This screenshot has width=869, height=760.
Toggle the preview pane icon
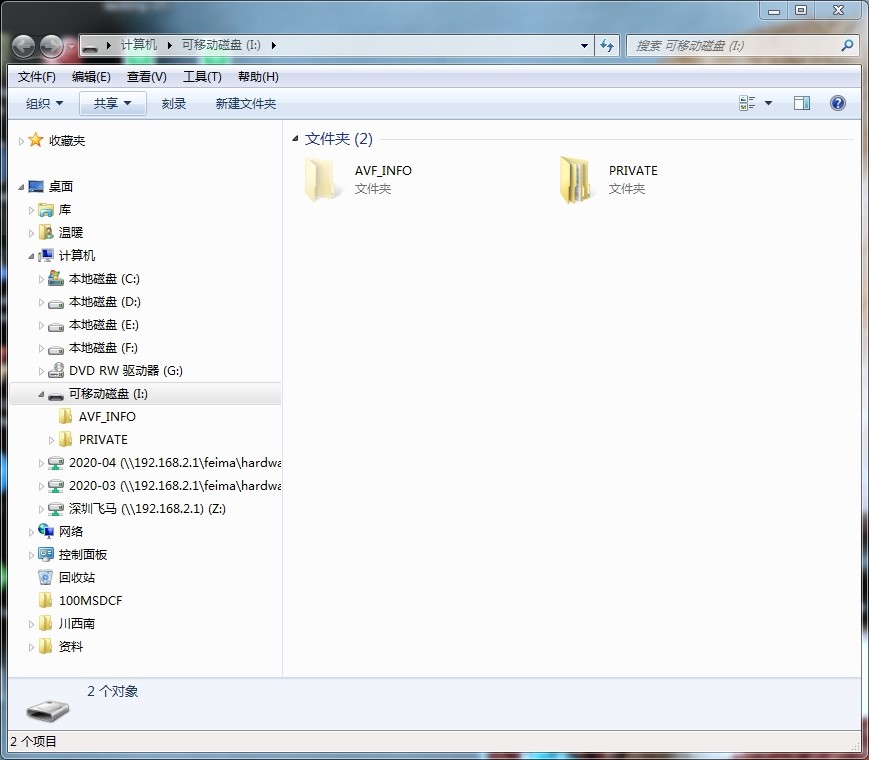coord(801,103)
